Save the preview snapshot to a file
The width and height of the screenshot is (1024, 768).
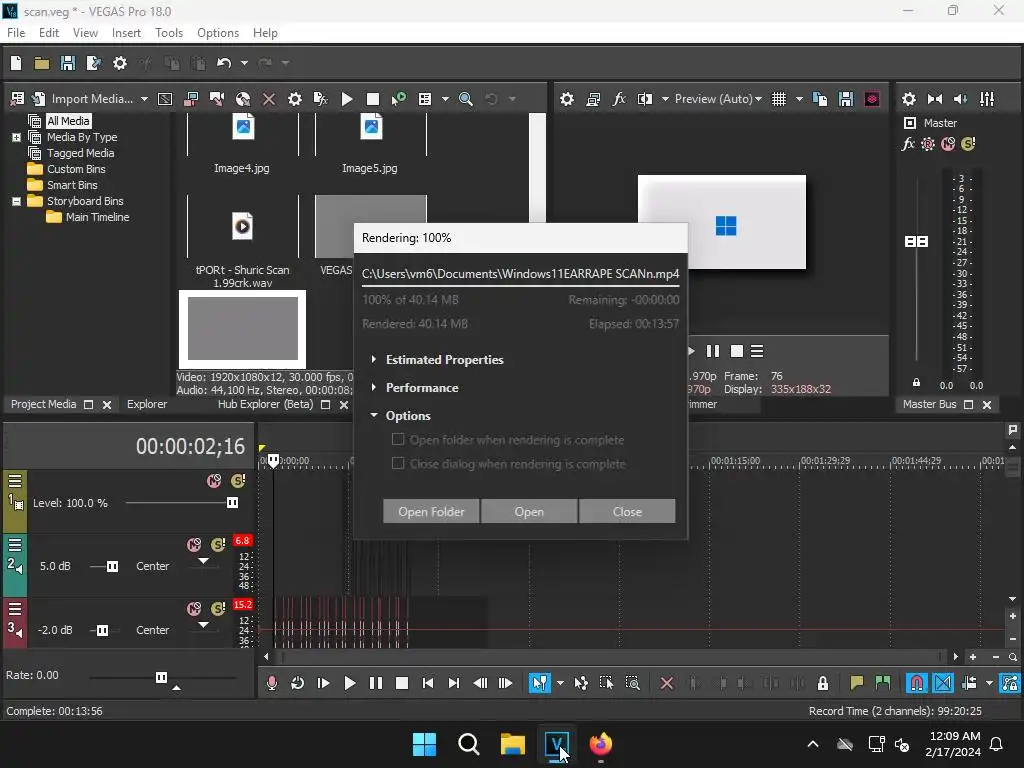click(x=846, y=99)
